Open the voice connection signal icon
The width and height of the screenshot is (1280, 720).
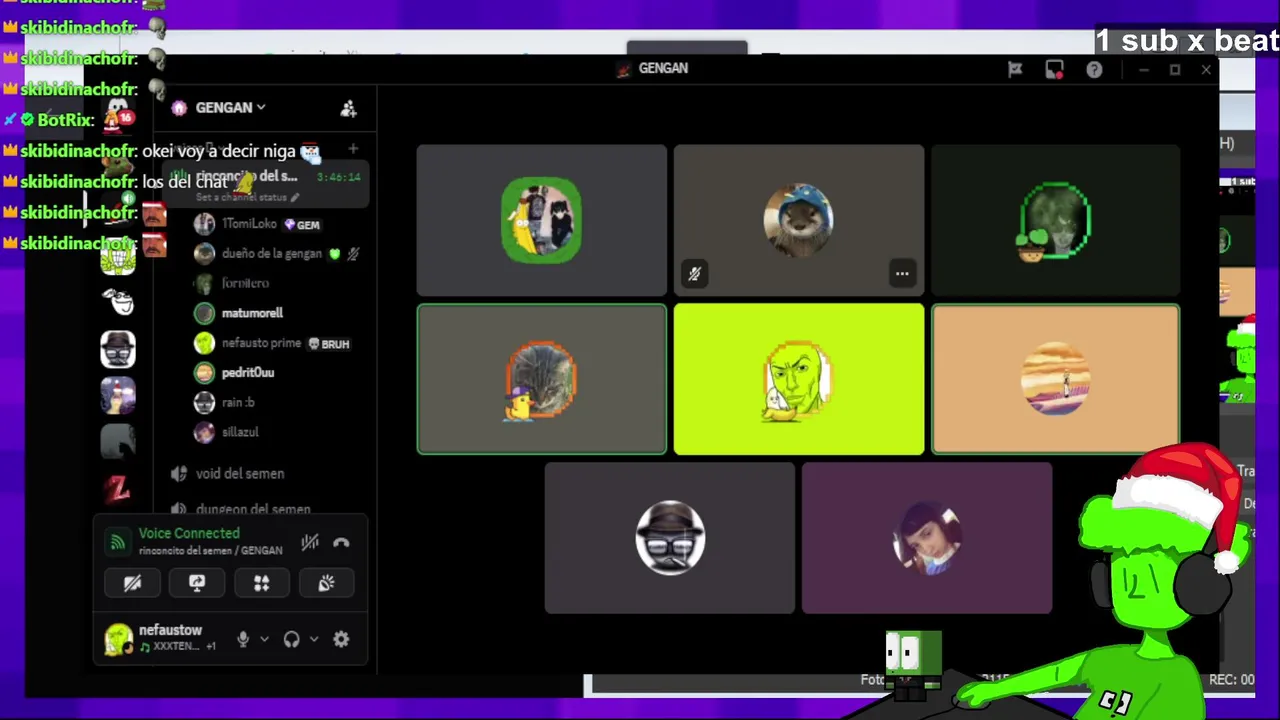tap(118, 542)
